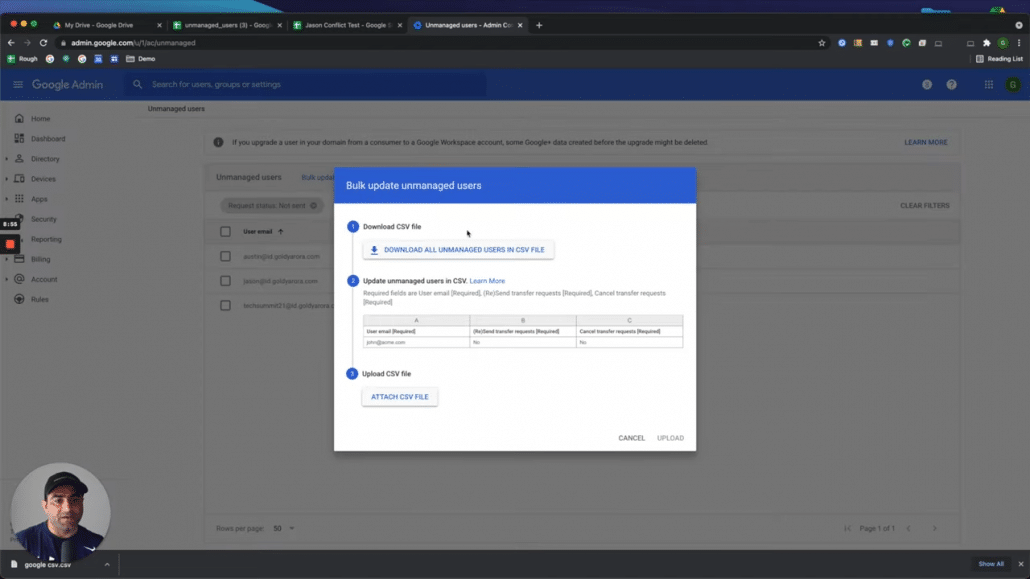Expand the Billing section arrow
The image size is (1030, 579).
point(7,259)
